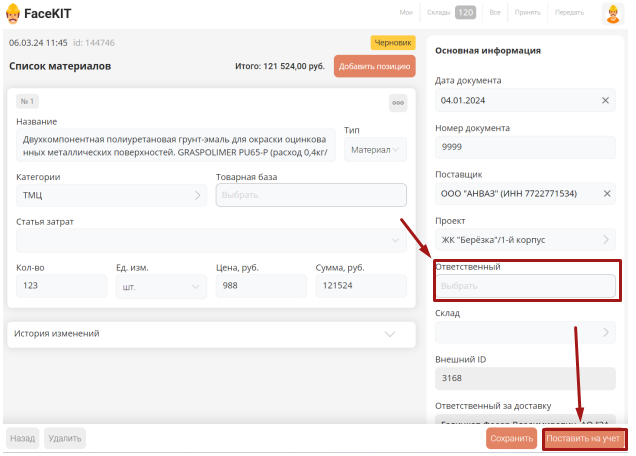636x456 pixels.
Task: Open the Ед. изм. unit dropdown
Action: point(193,286)
